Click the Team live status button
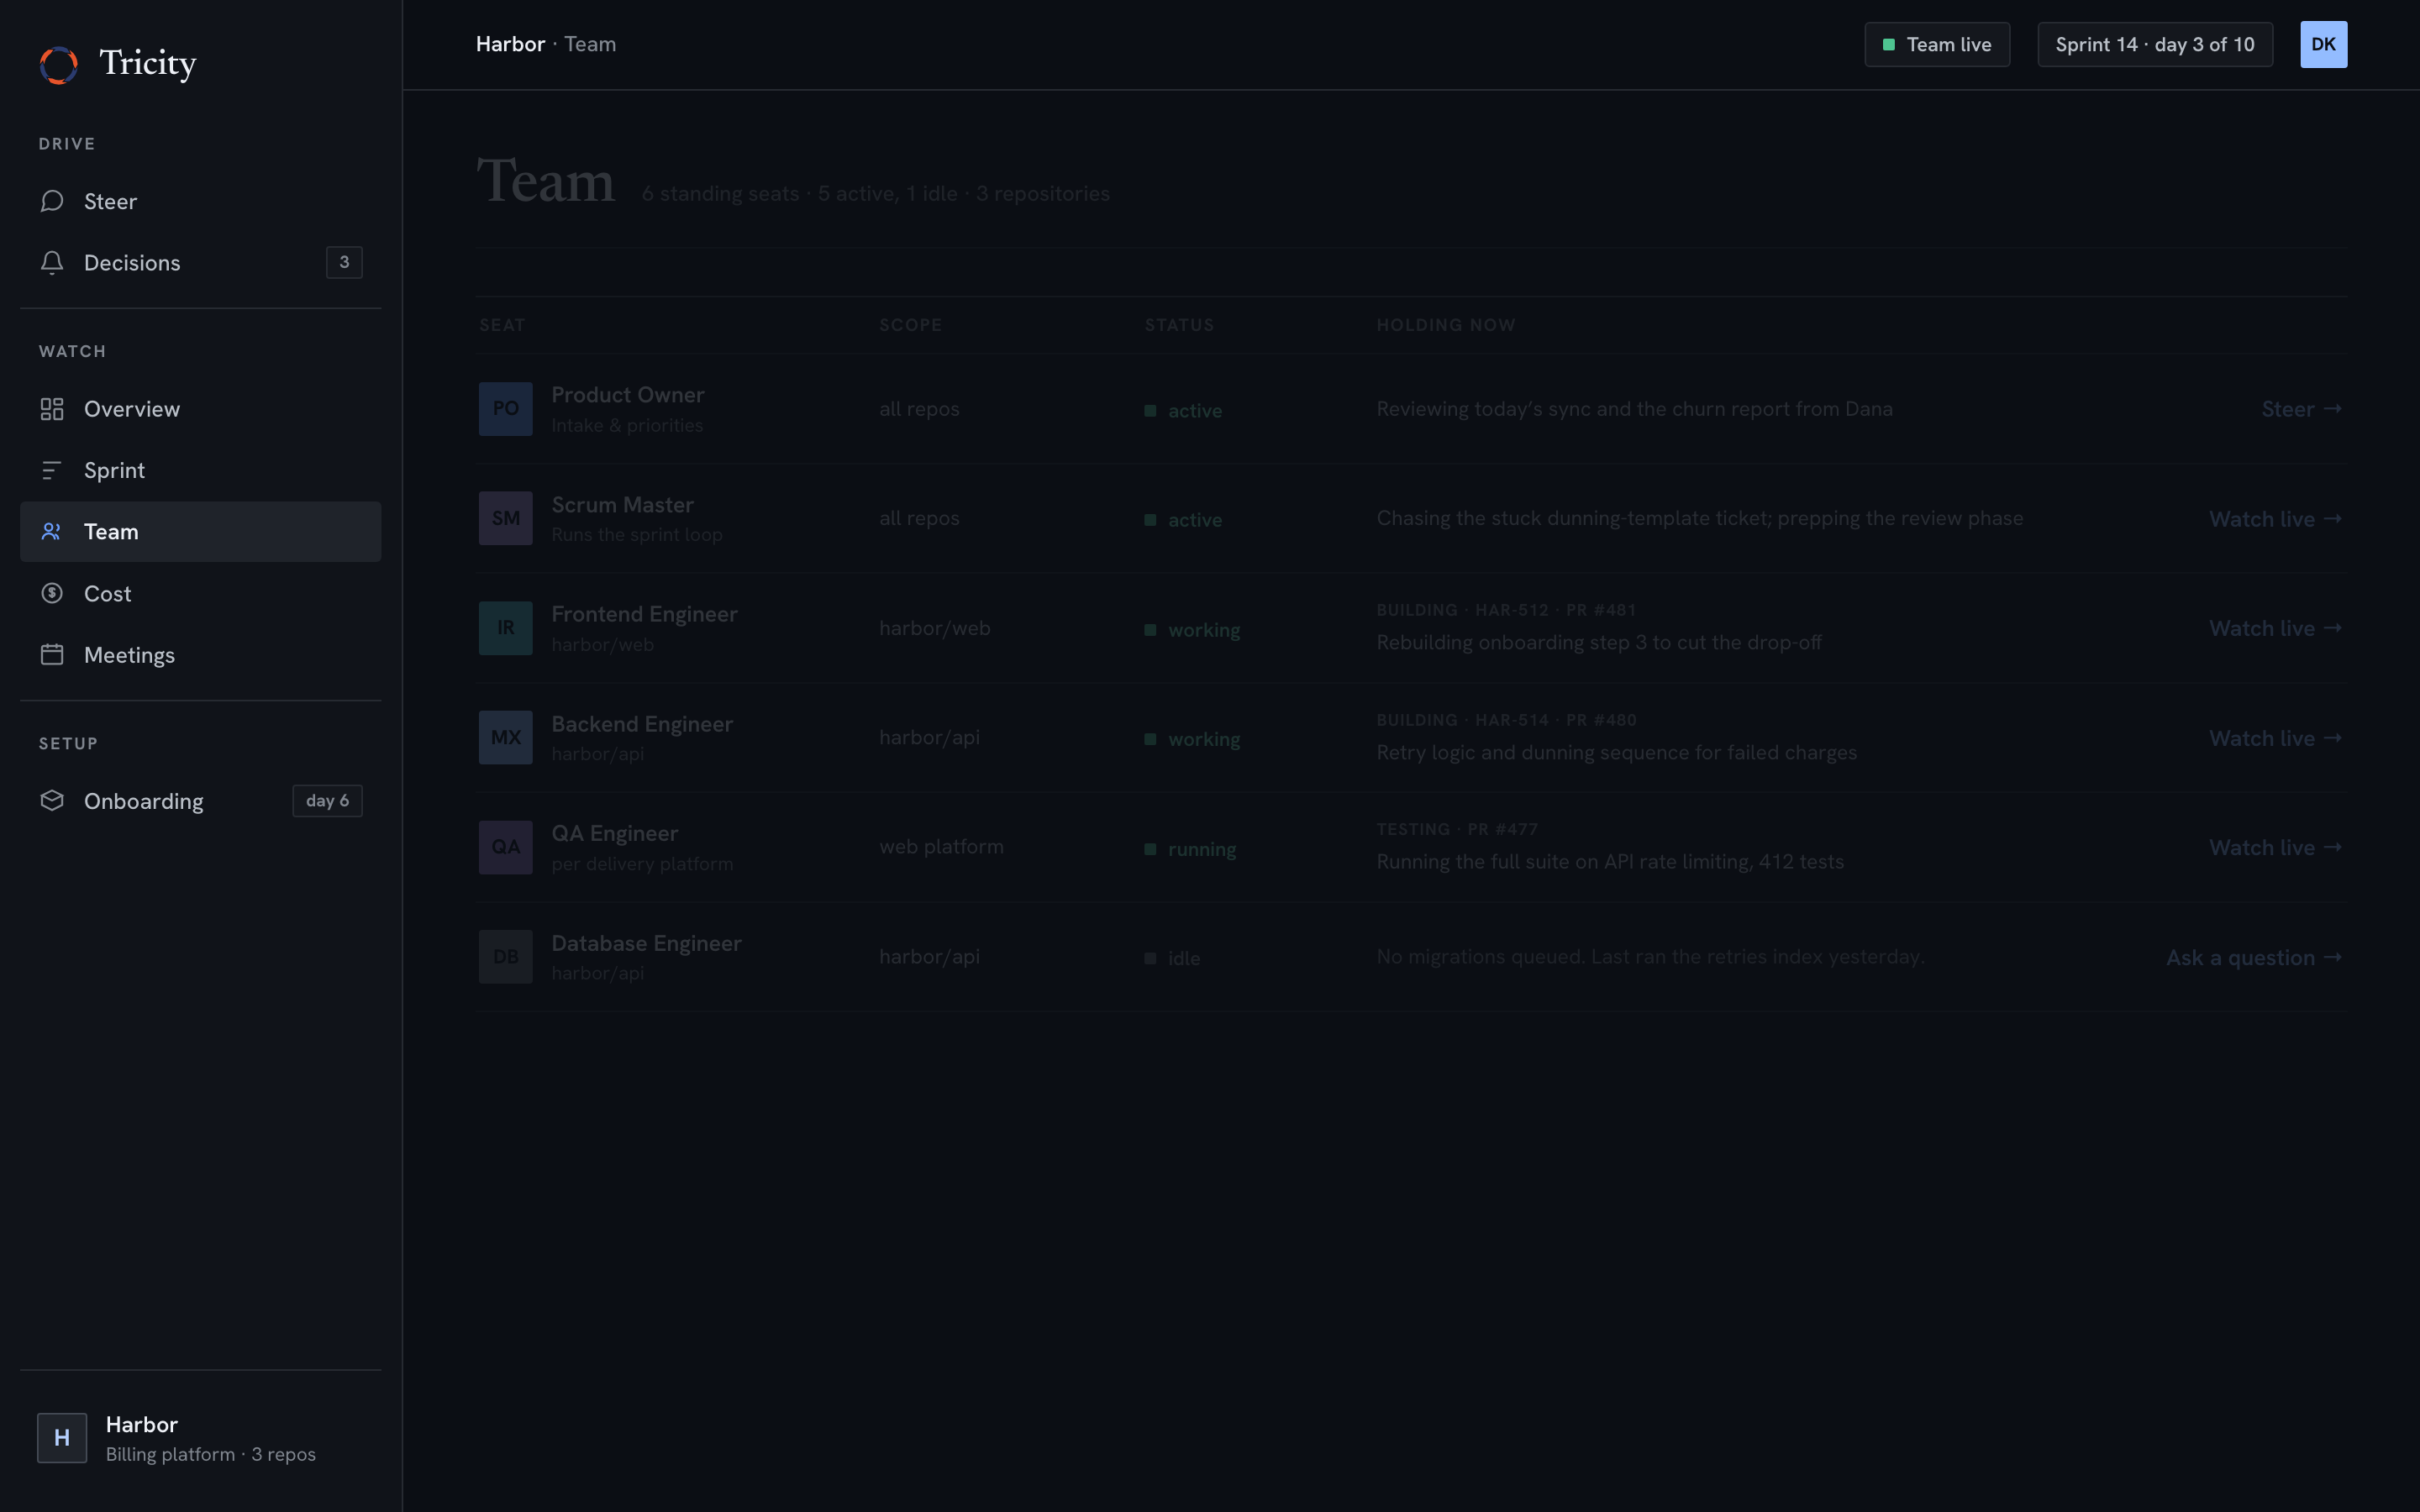 [1937, 45]
